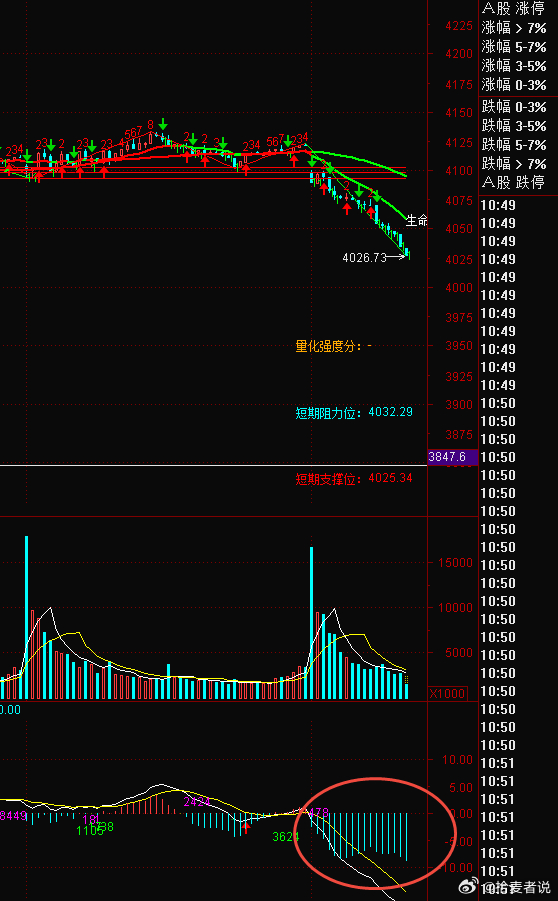Click the 3875 price axis label
Screen dimensions: 558x901
459,434
